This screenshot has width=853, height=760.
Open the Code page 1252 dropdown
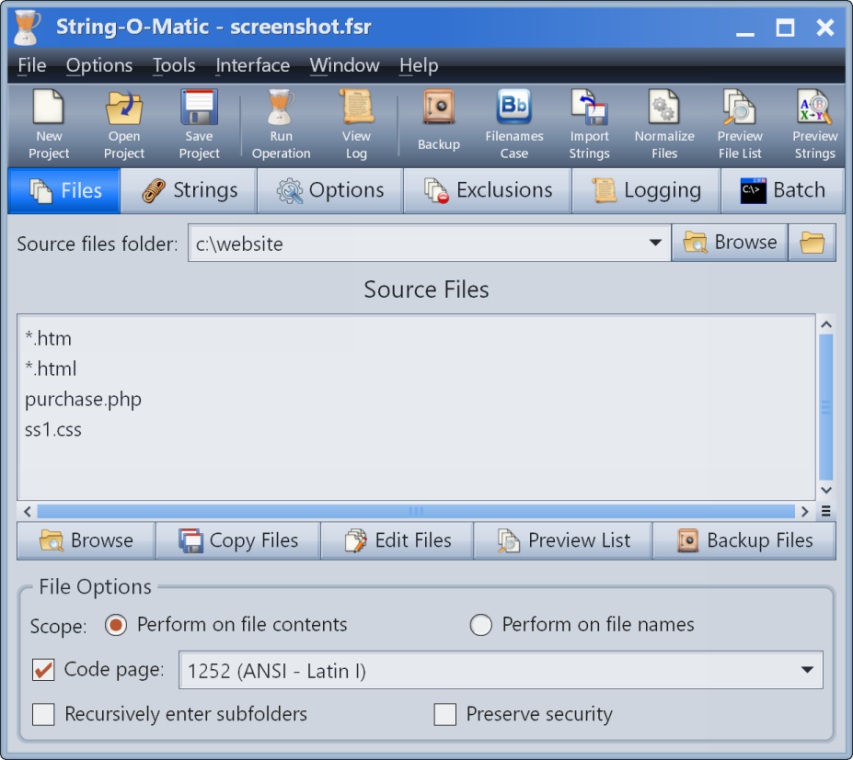click(x=807, y=670)
